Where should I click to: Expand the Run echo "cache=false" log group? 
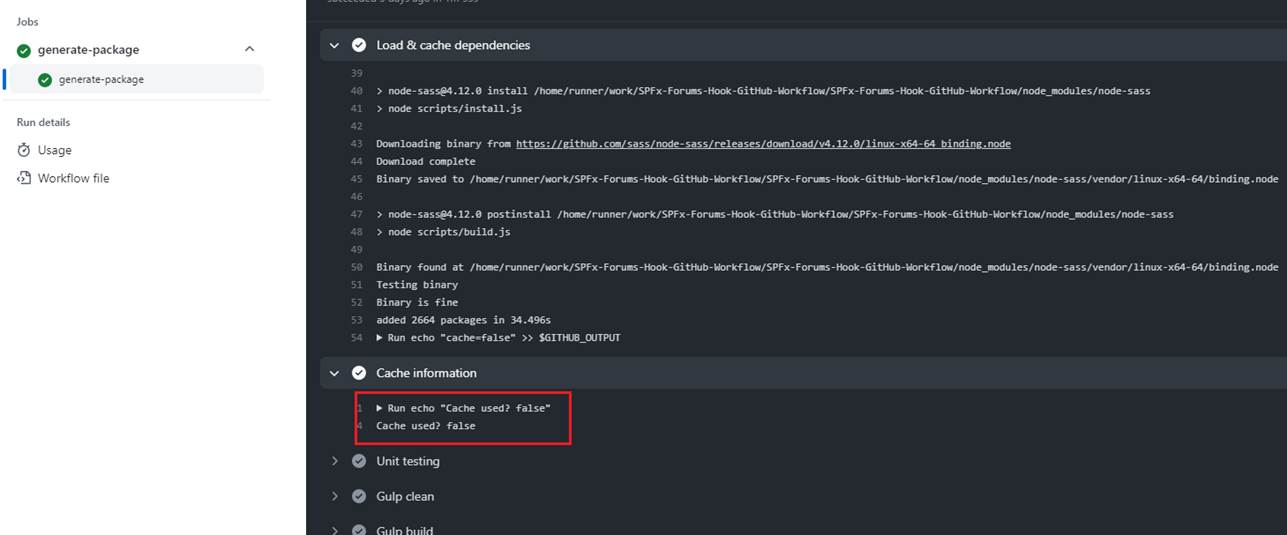[x=380, y=338]
